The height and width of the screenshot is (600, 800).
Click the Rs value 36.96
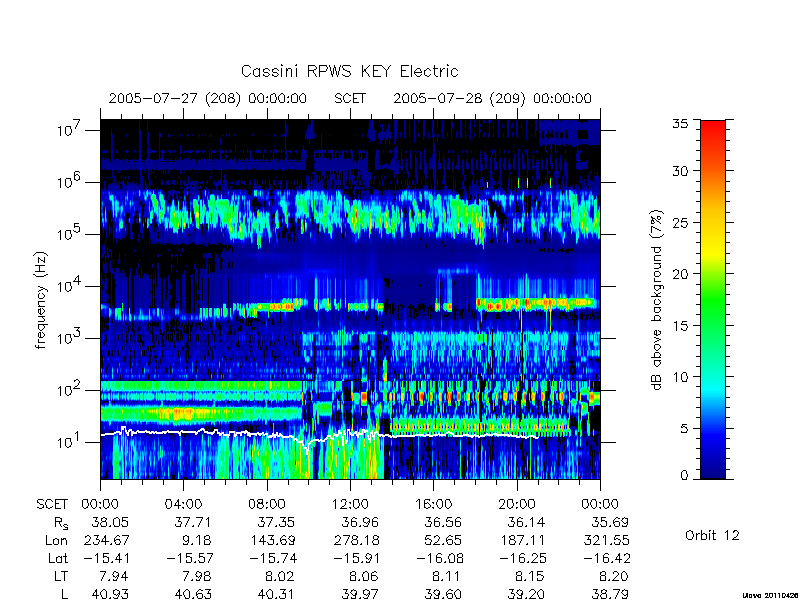pyautogui.click(x=360, y=522)
